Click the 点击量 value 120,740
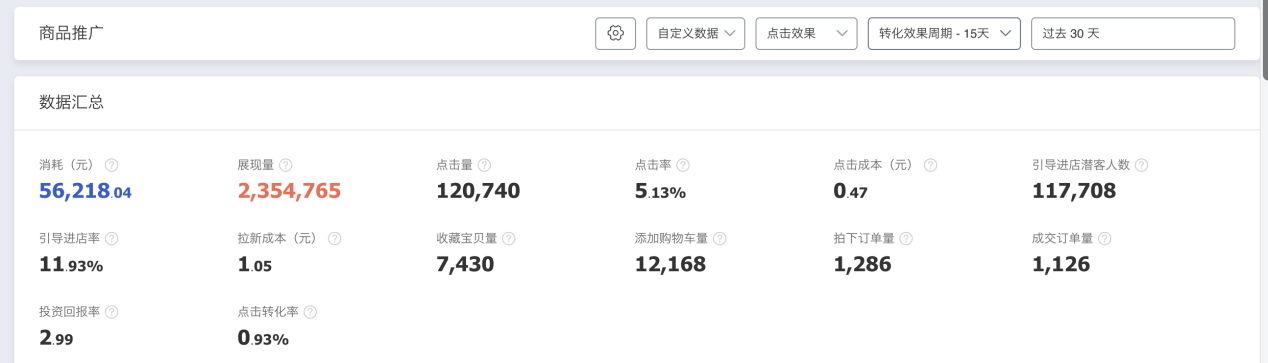 (x=479, y=191)
